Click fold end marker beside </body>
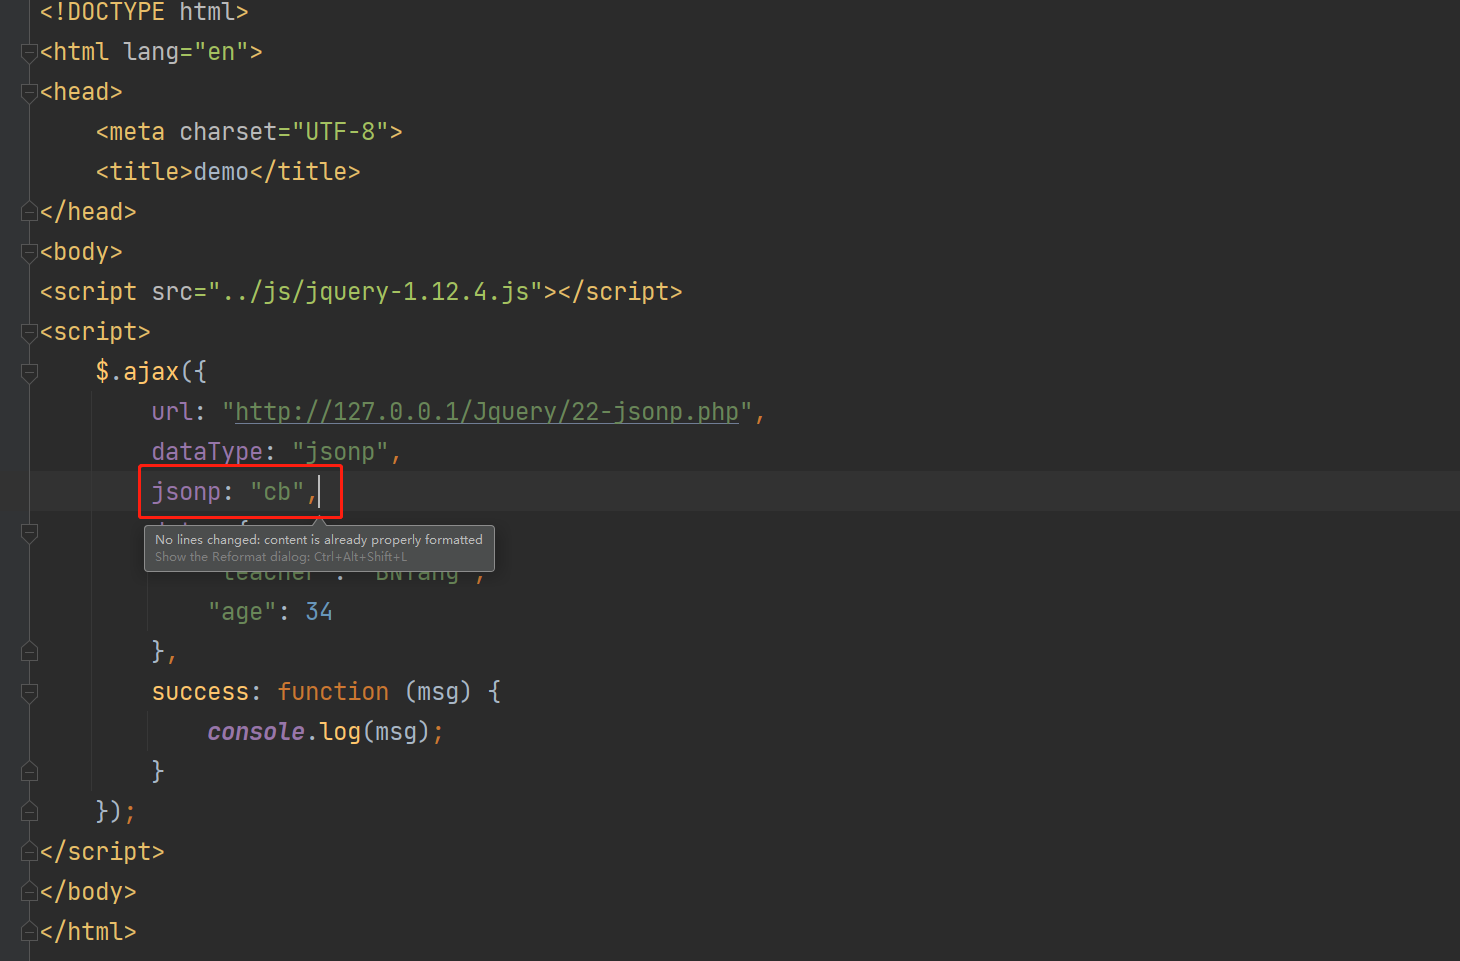 click(x=29, y=891)
